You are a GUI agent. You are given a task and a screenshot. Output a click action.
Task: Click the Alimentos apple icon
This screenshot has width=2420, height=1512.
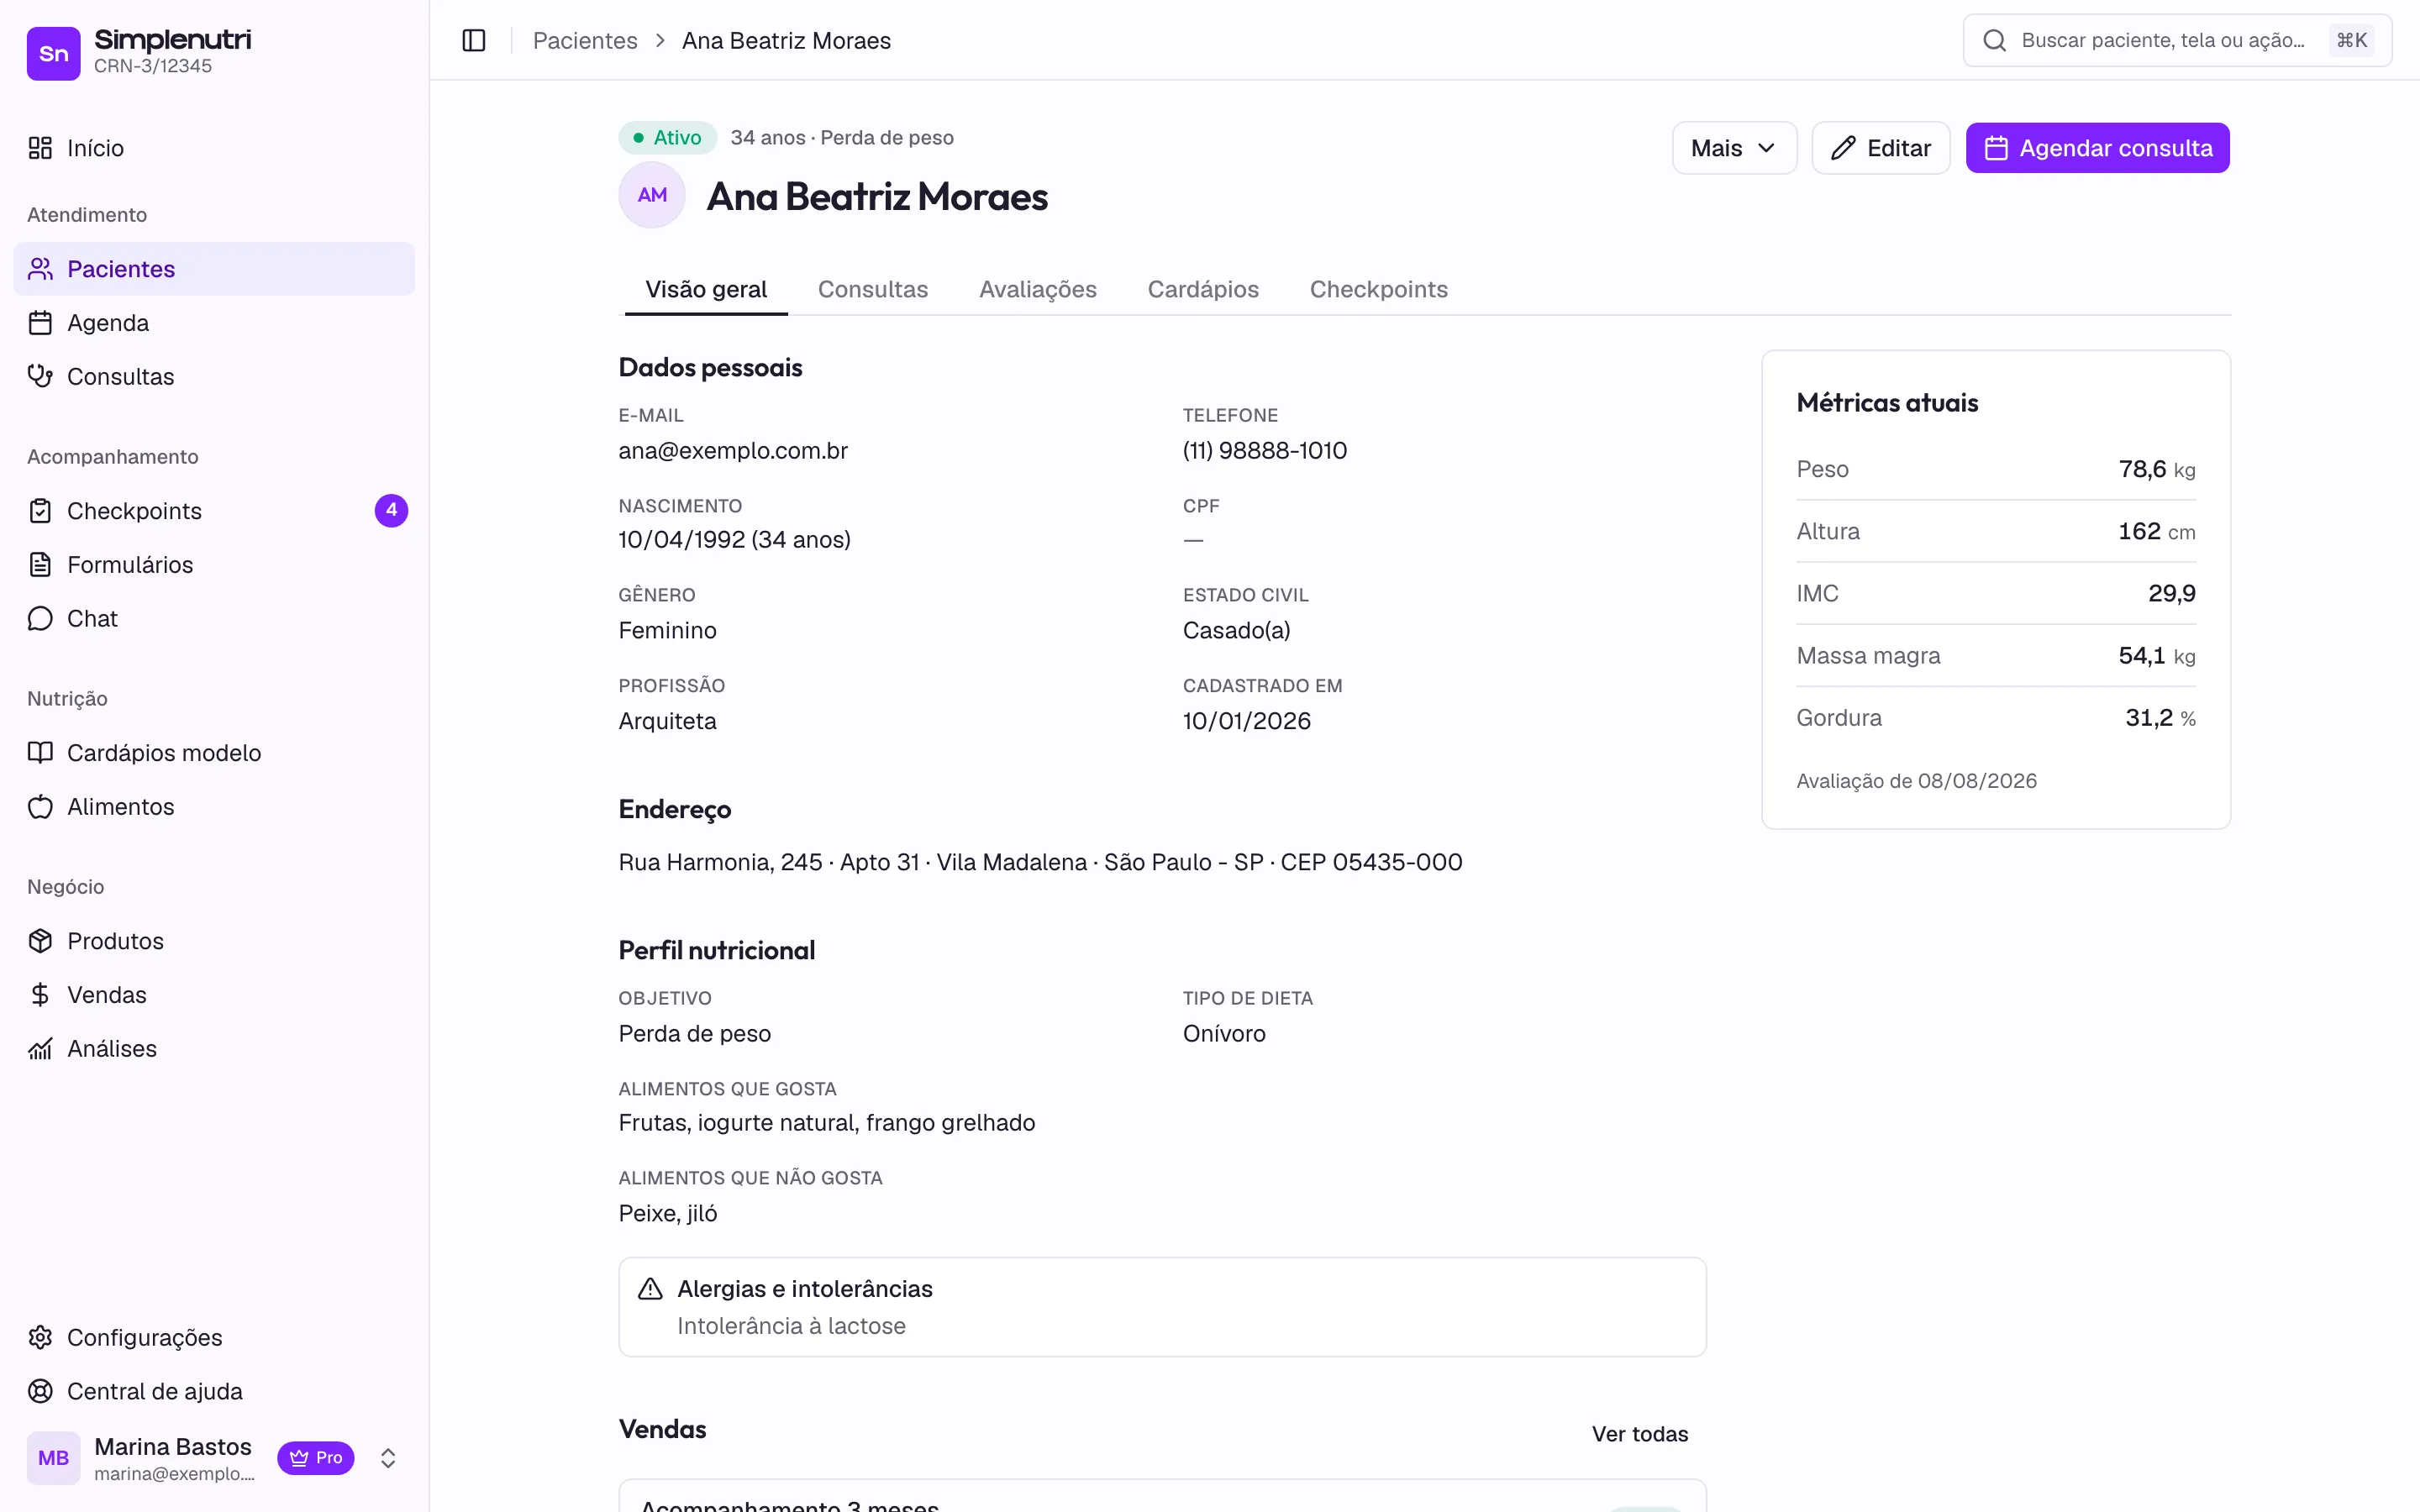pyautogui.click(x=40, y=807)
